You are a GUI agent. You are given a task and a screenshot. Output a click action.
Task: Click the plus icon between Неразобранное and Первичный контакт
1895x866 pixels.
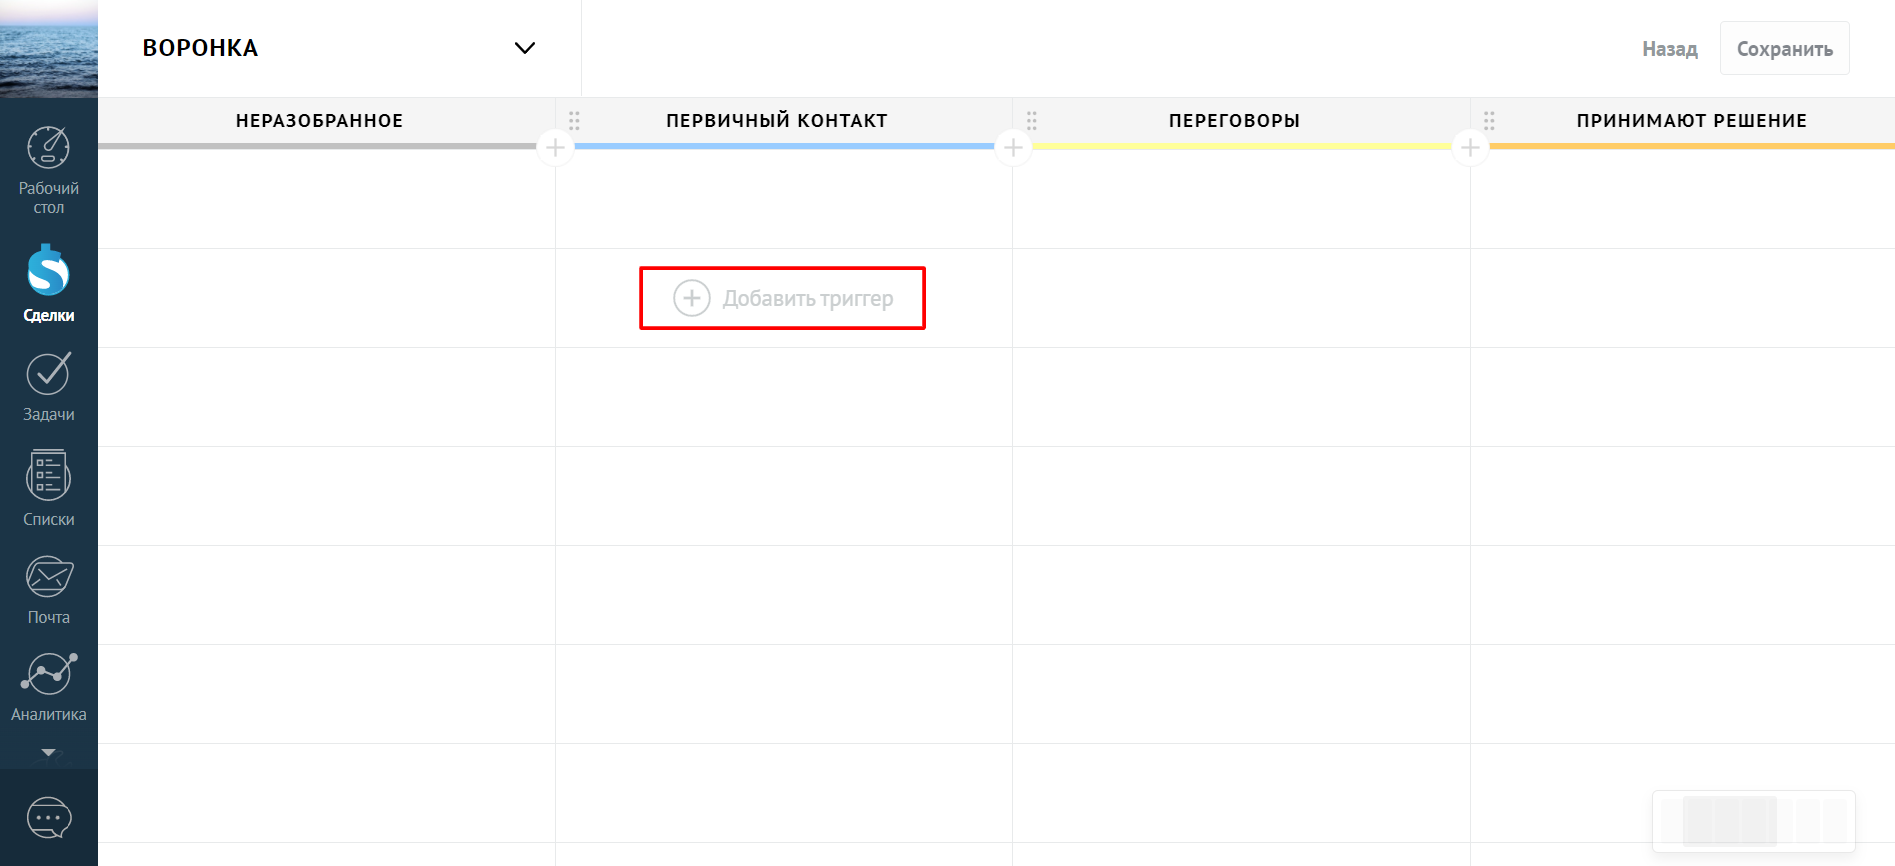tap(555, 148)
